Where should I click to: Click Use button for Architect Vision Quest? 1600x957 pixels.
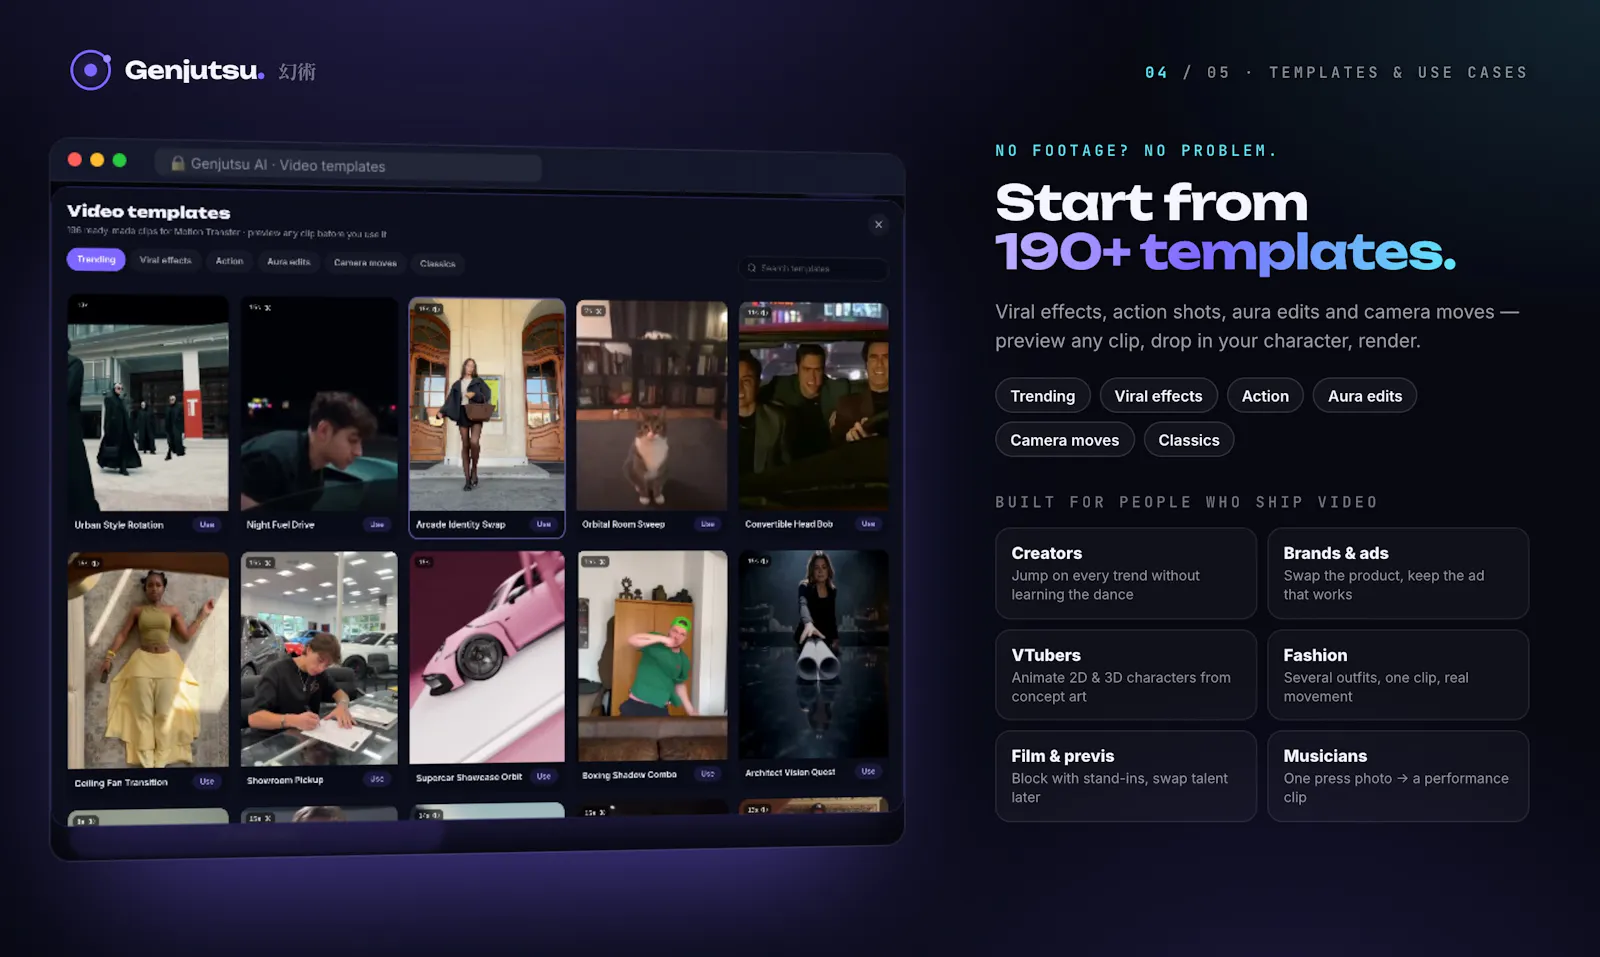point(868,771)
